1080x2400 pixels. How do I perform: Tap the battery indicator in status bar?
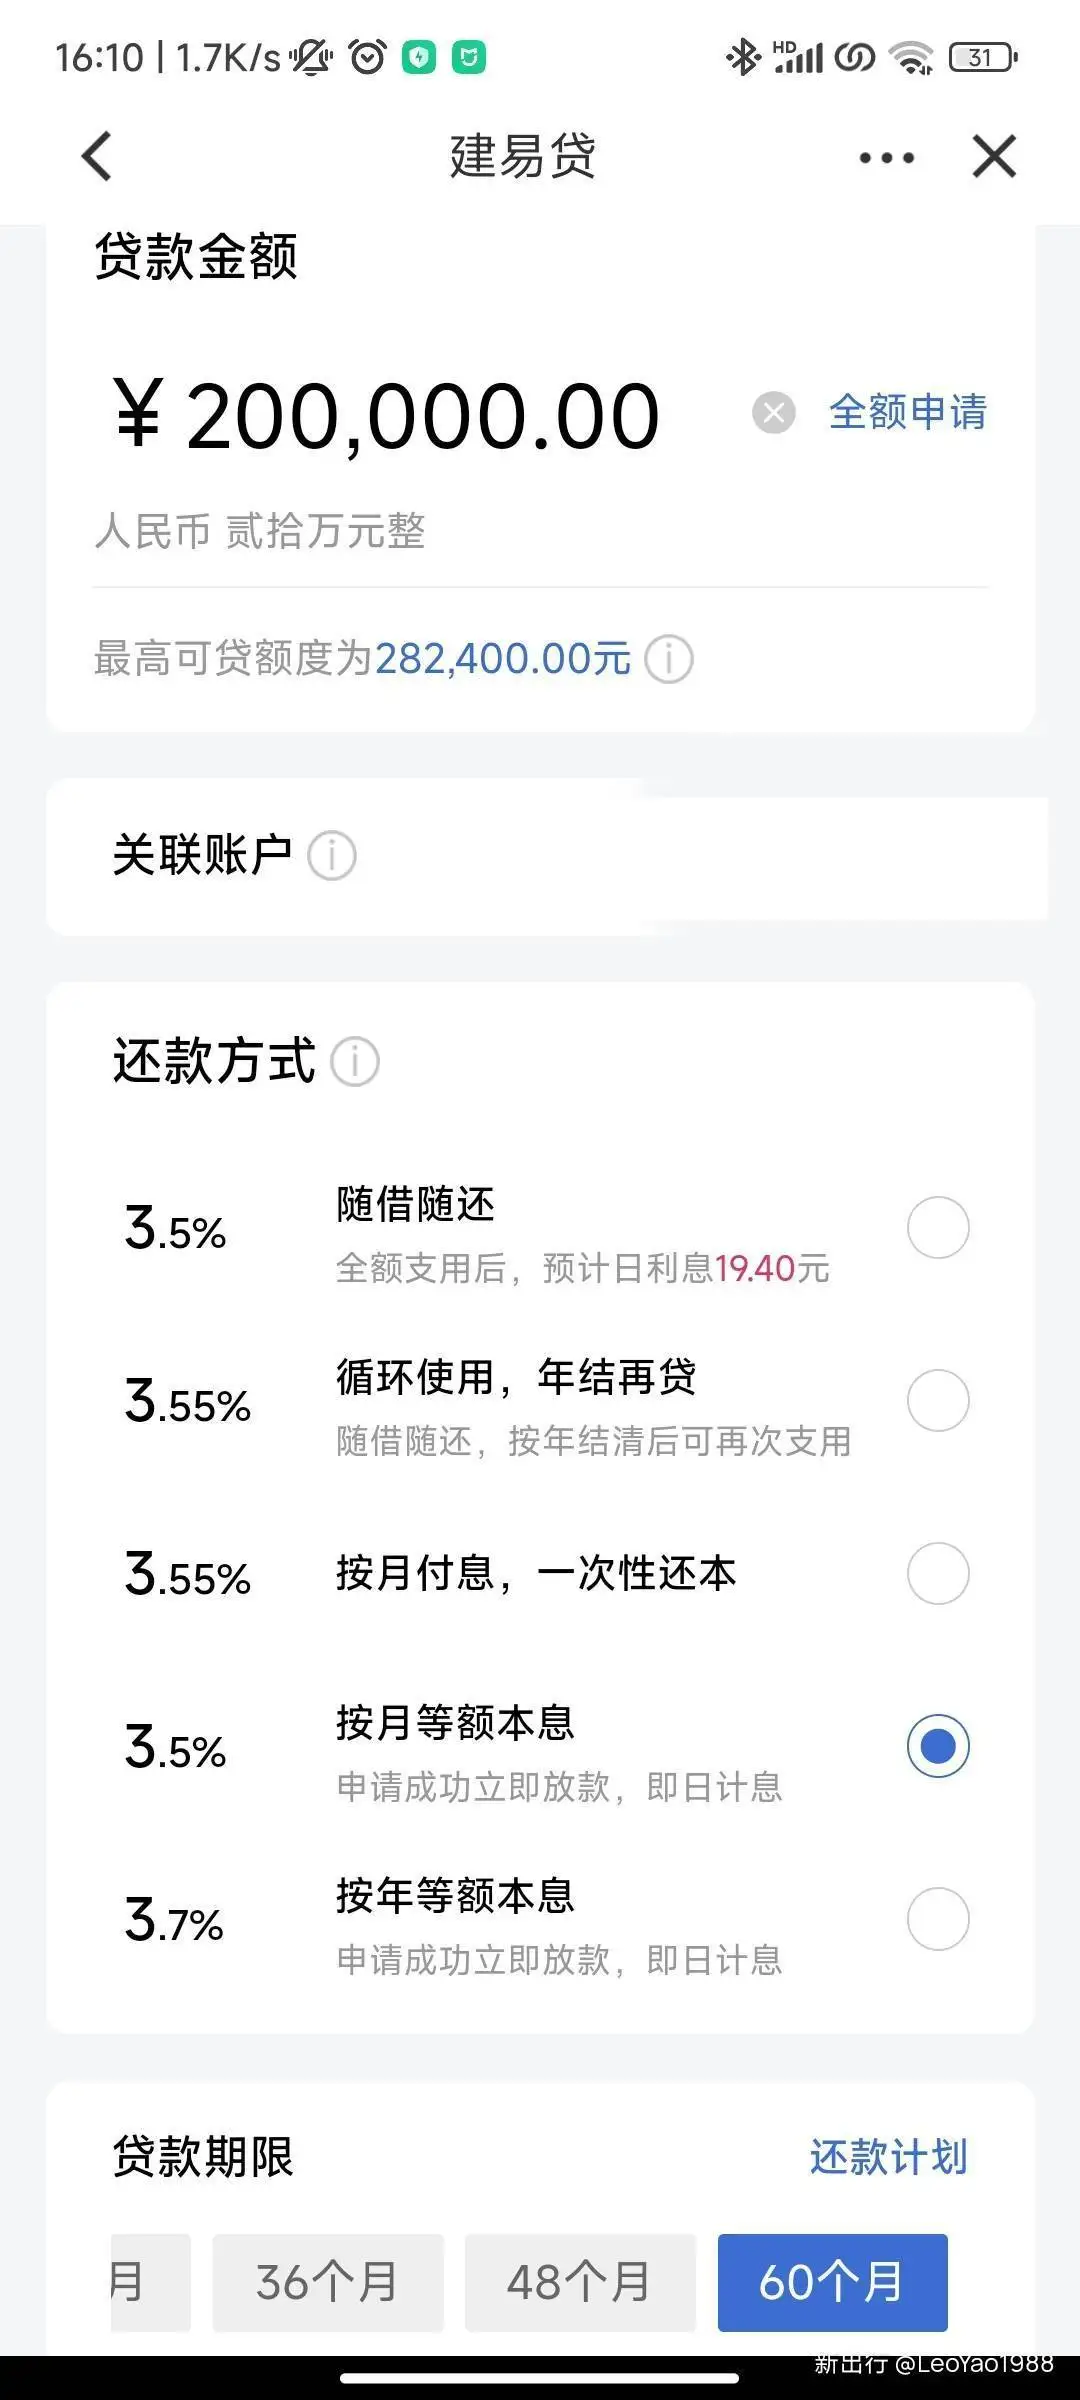pos(983,57)
